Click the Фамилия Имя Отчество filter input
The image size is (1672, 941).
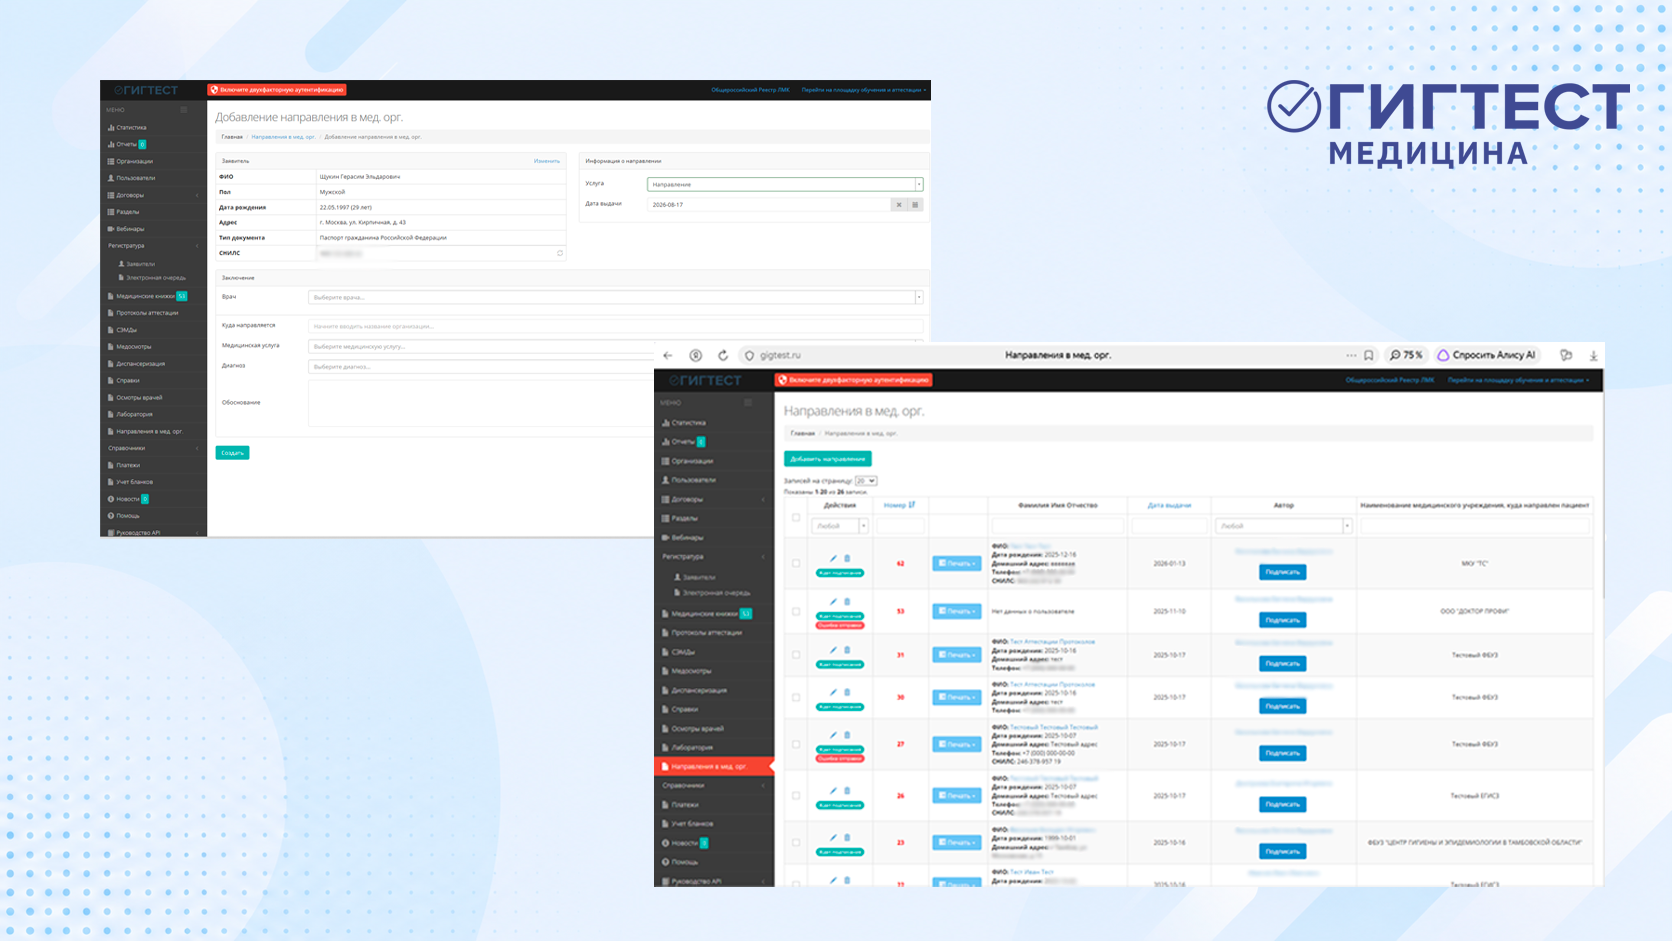(1058, 526)
